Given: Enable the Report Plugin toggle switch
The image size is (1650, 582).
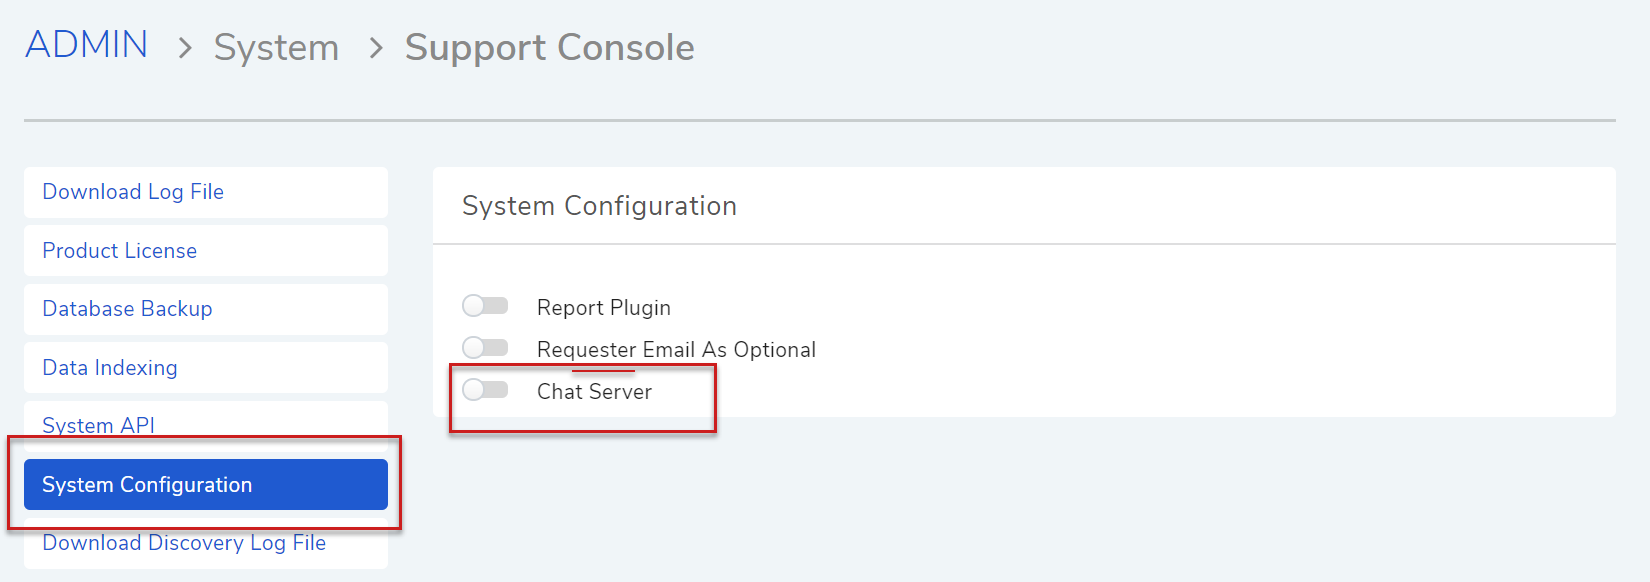Looking at the screenshot, I should pos(485,305).
